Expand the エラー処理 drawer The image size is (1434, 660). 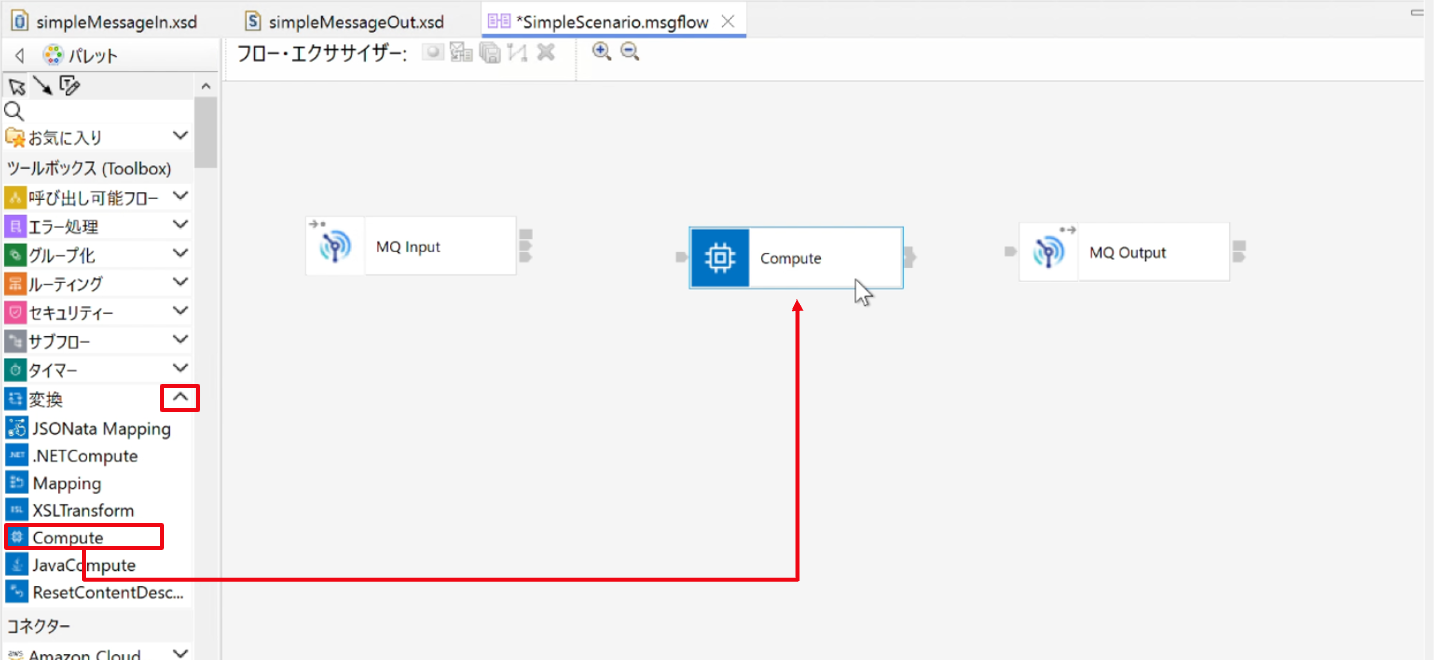click(x=180, y=225)
